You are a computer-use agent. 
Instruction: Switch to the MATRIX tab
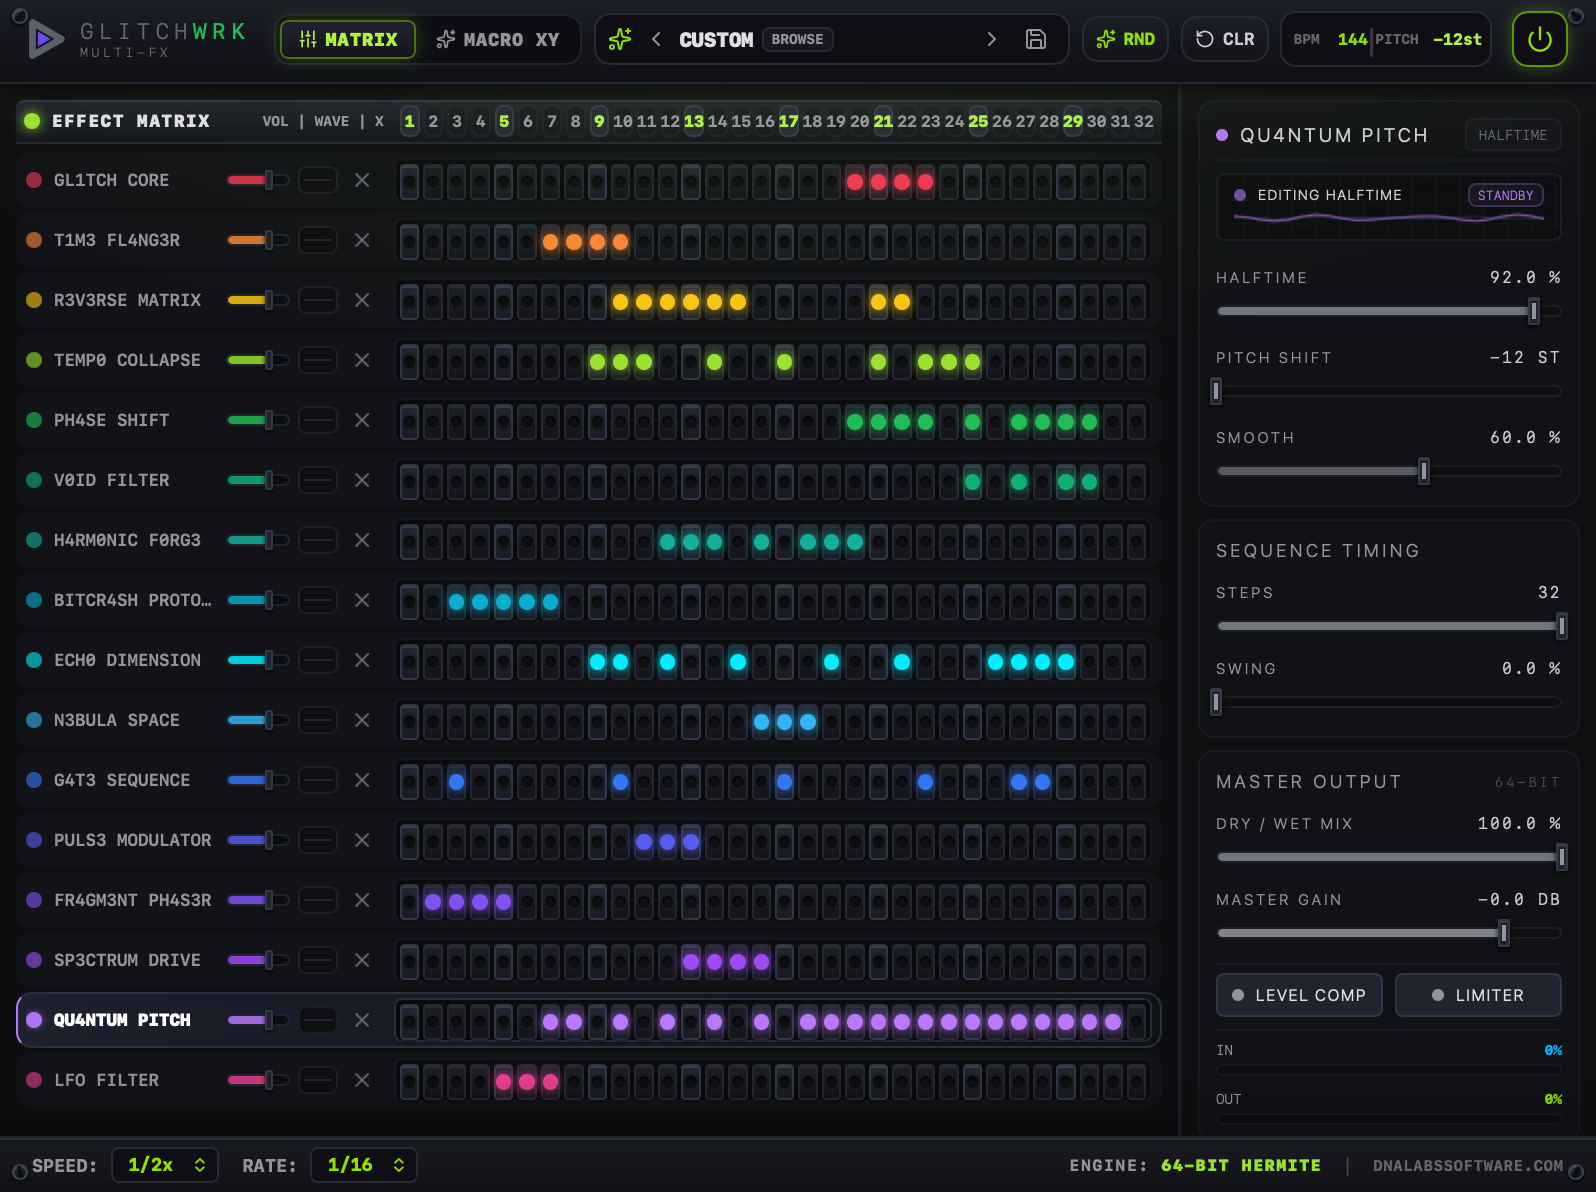tap(348, 39)
